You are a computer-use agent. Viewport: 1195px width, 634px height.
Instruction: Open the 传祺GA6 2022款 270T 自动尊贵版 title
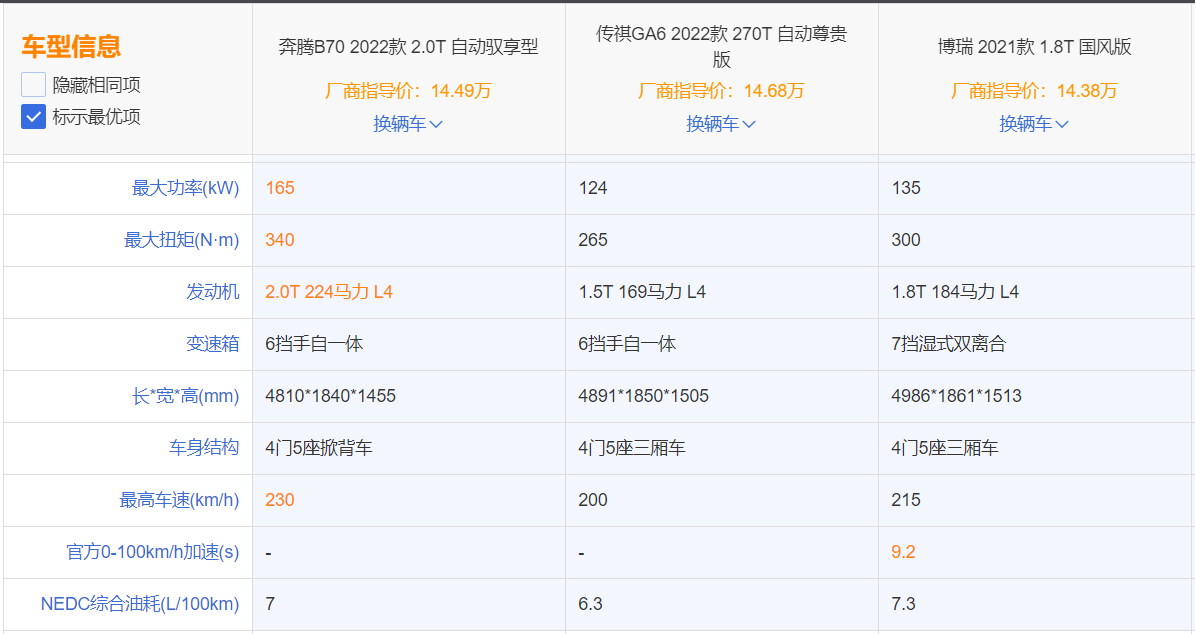click(x=721, y=46)
